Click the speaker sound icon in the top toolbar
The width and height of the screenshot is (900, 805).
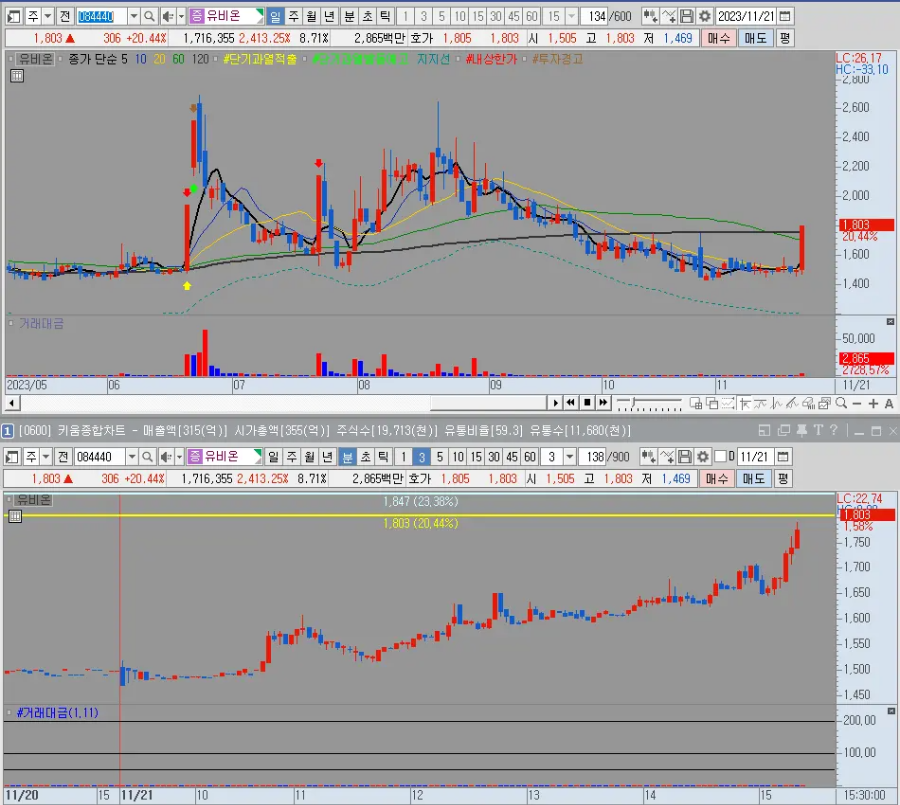[168, 16]
